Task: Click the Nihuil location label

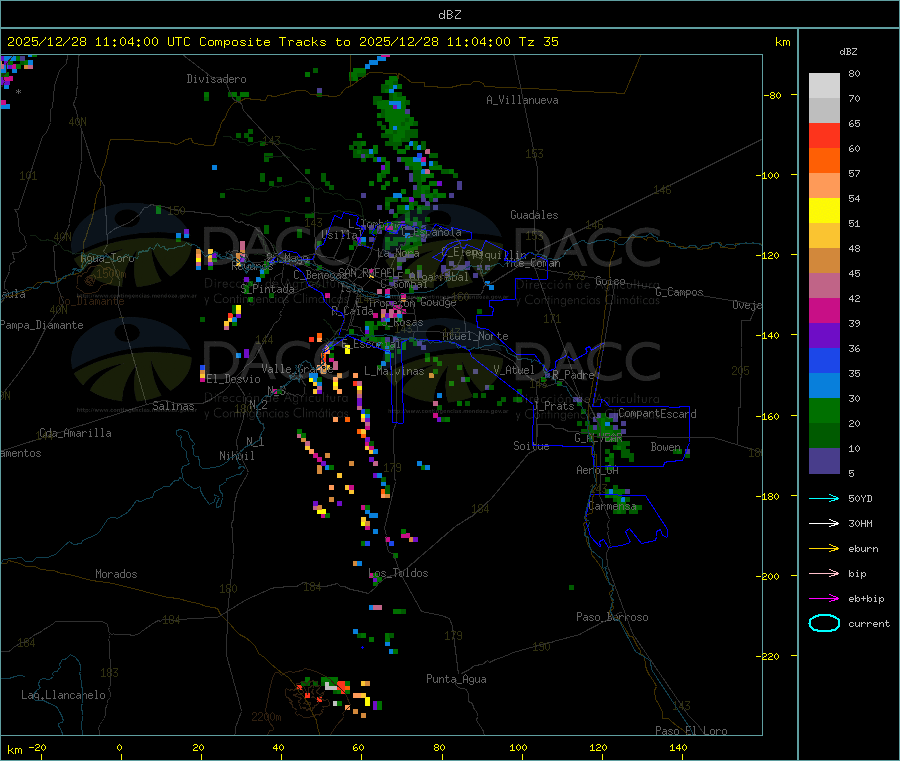Action: click(x=236, y=456)
